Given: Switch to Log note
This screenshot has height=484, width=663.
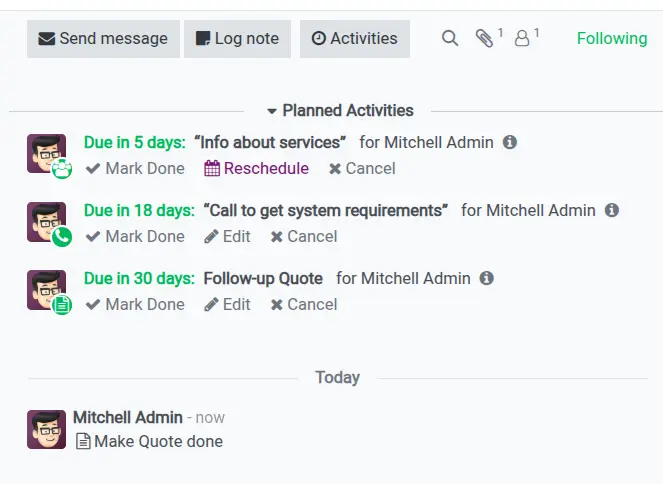Looking at the screenshot, I should pos(237,39).
